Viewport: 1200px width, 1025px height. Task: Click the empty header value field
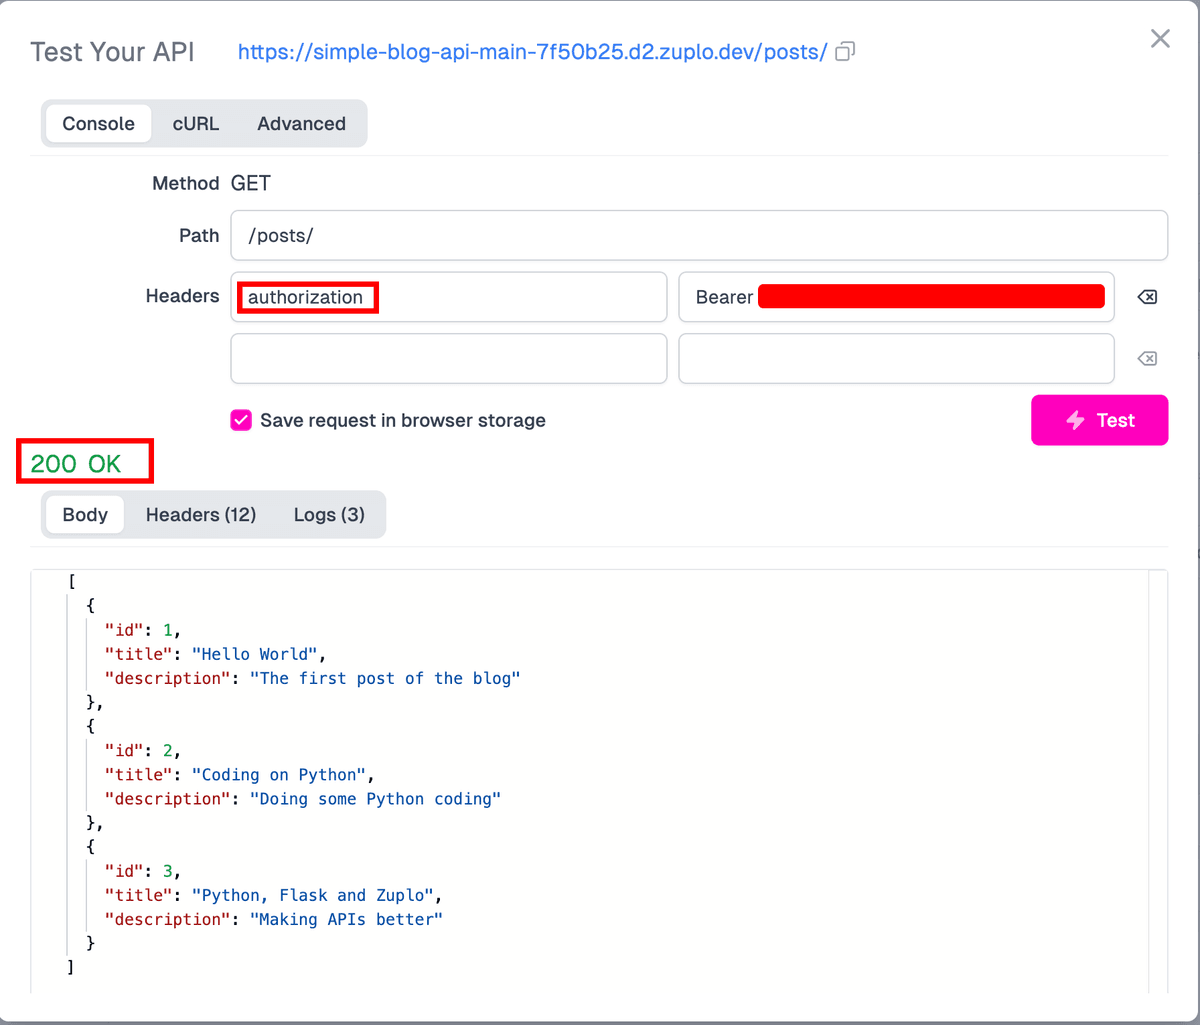pyautogui.click(x=895, y=359)
